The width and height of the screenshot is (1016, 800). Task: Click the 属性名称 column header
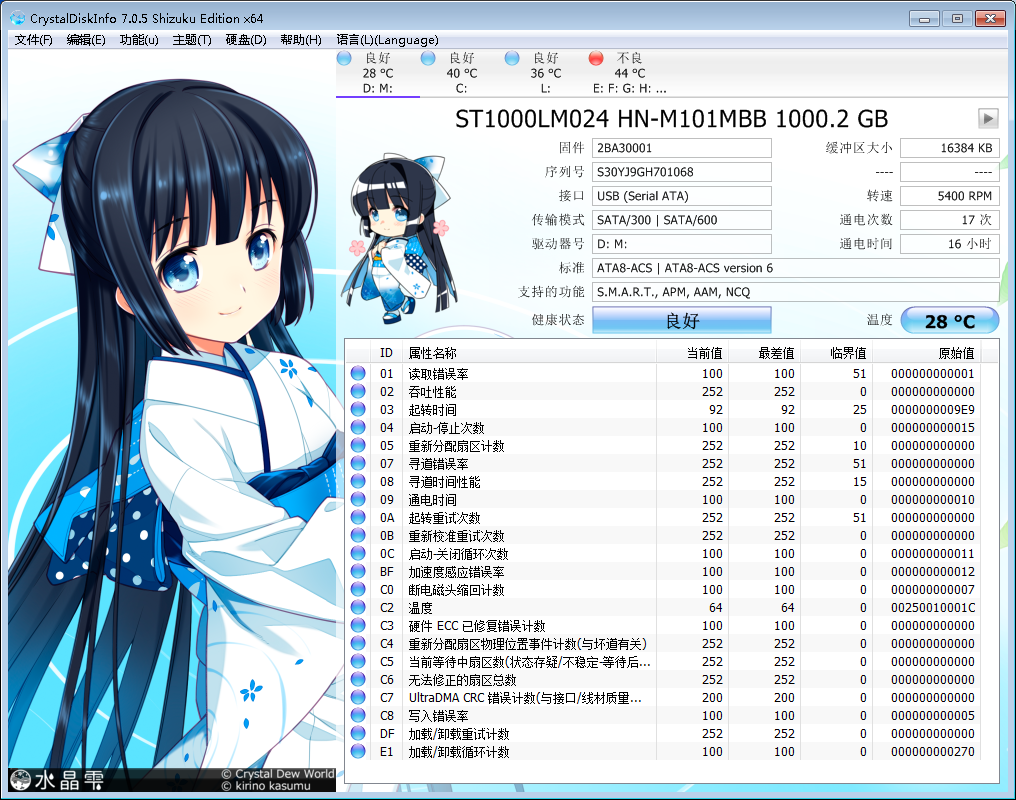(x=529, y=353)
